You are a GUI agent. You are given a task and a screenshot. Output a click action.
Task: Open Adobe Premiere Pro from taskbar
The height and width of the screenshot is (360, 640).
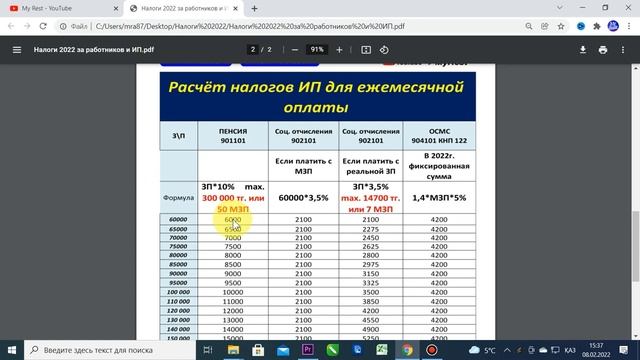point(308,350)
